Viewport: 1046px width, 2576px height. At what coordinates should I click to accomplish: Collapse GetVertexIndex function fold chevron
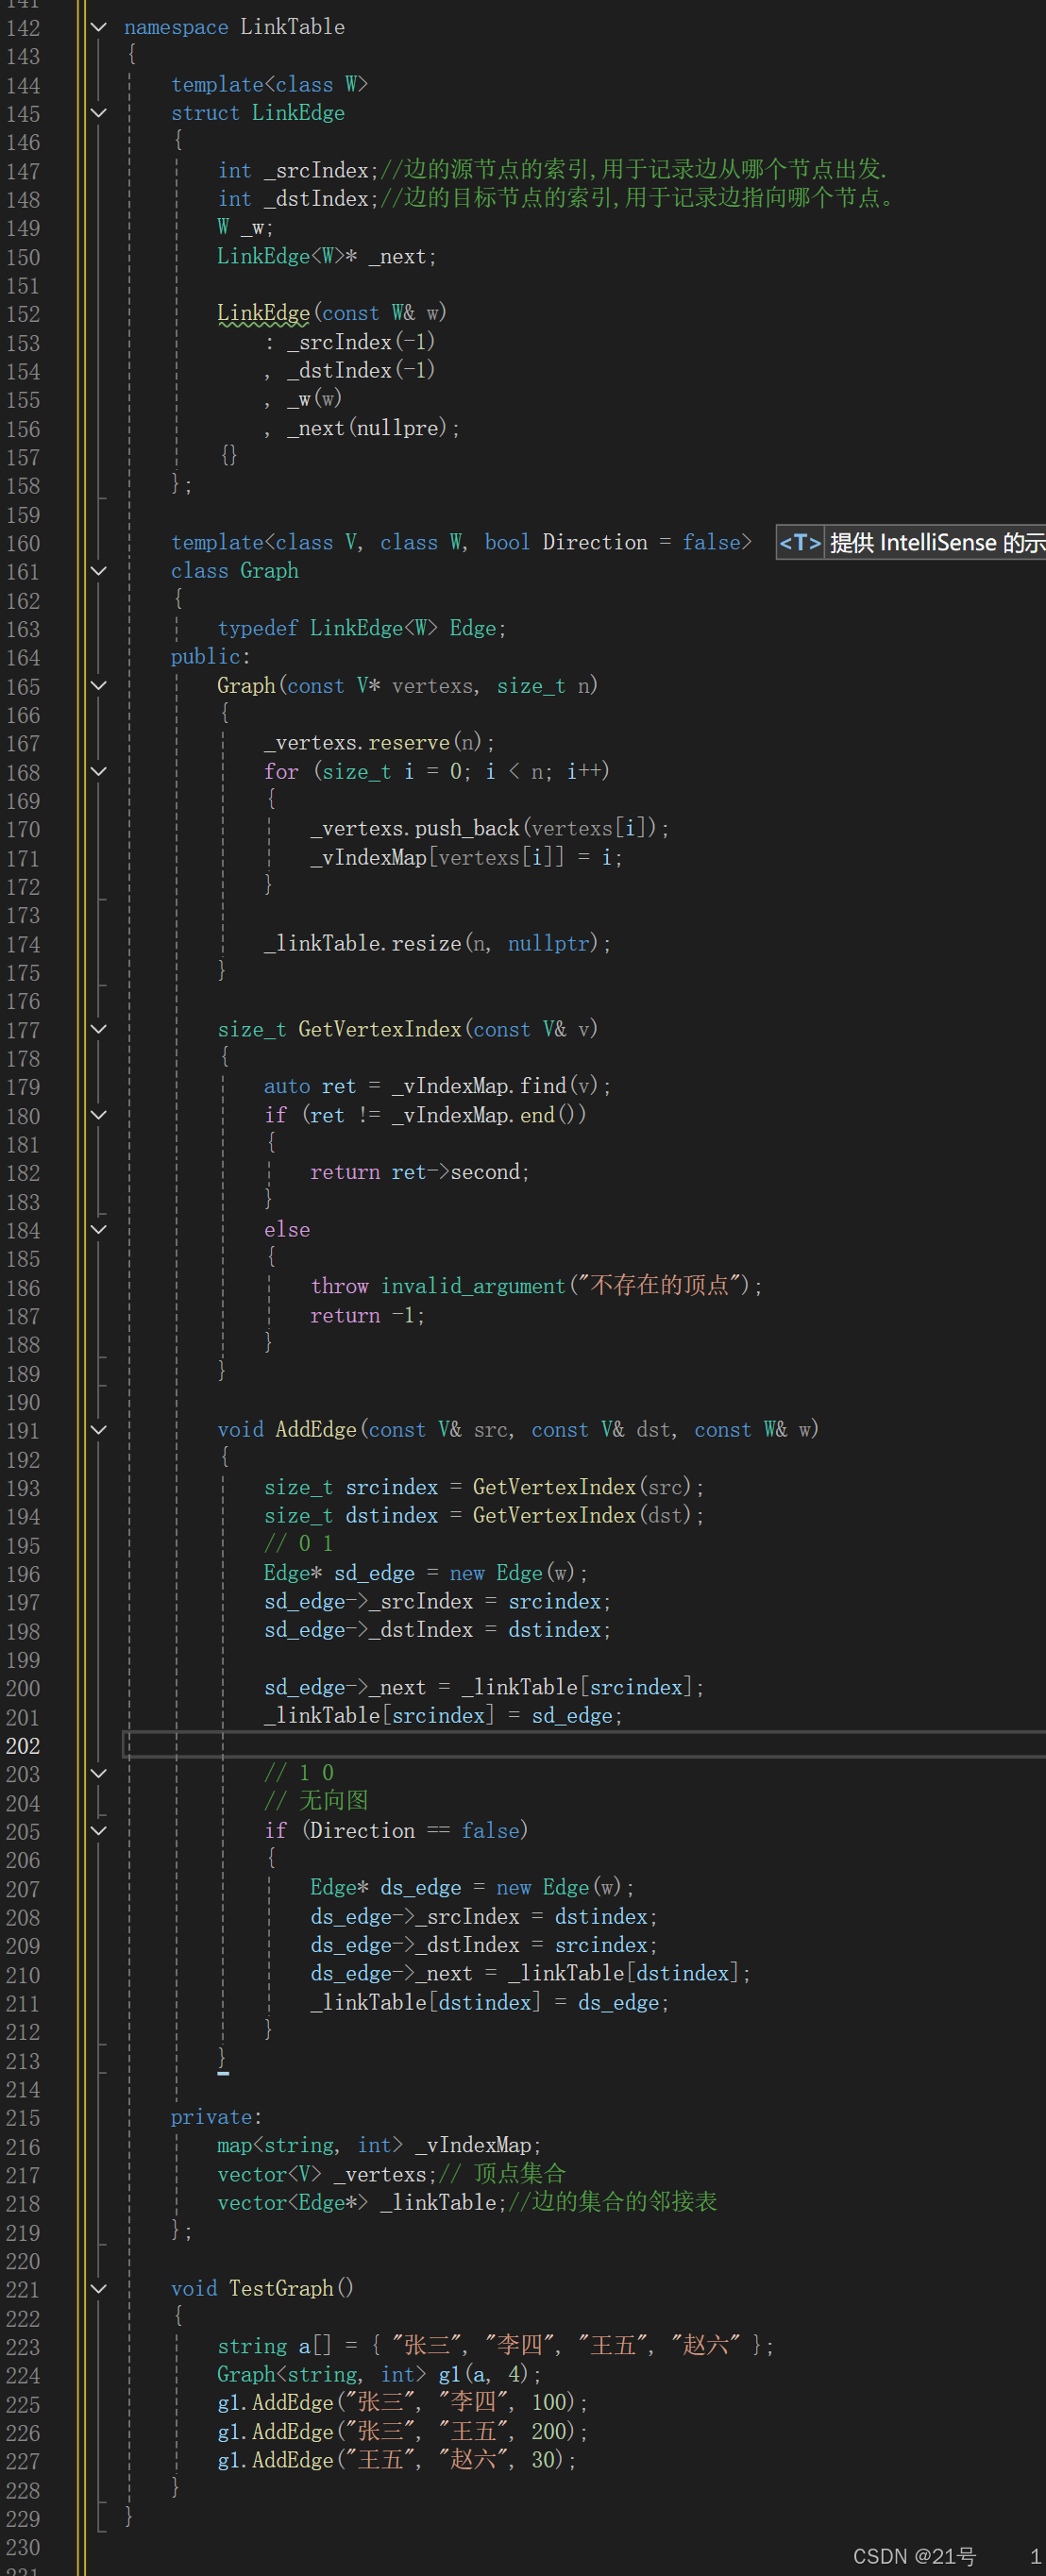pos(99,1029)
